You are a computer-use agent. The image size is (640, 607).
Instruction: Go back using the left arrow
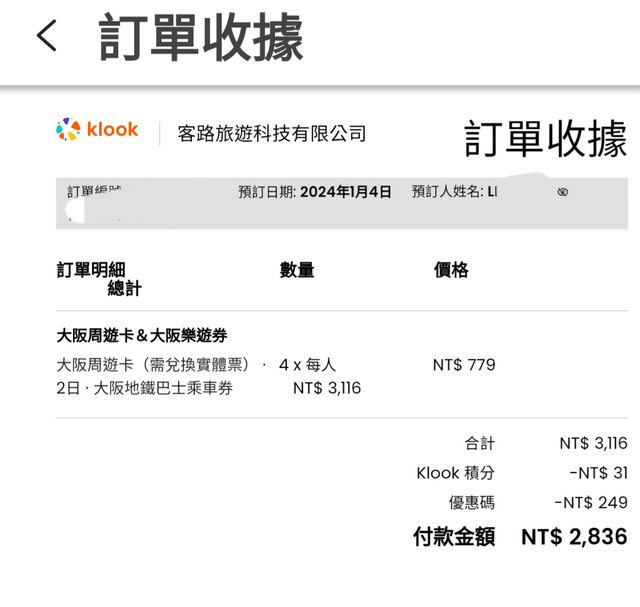[46, 37]
